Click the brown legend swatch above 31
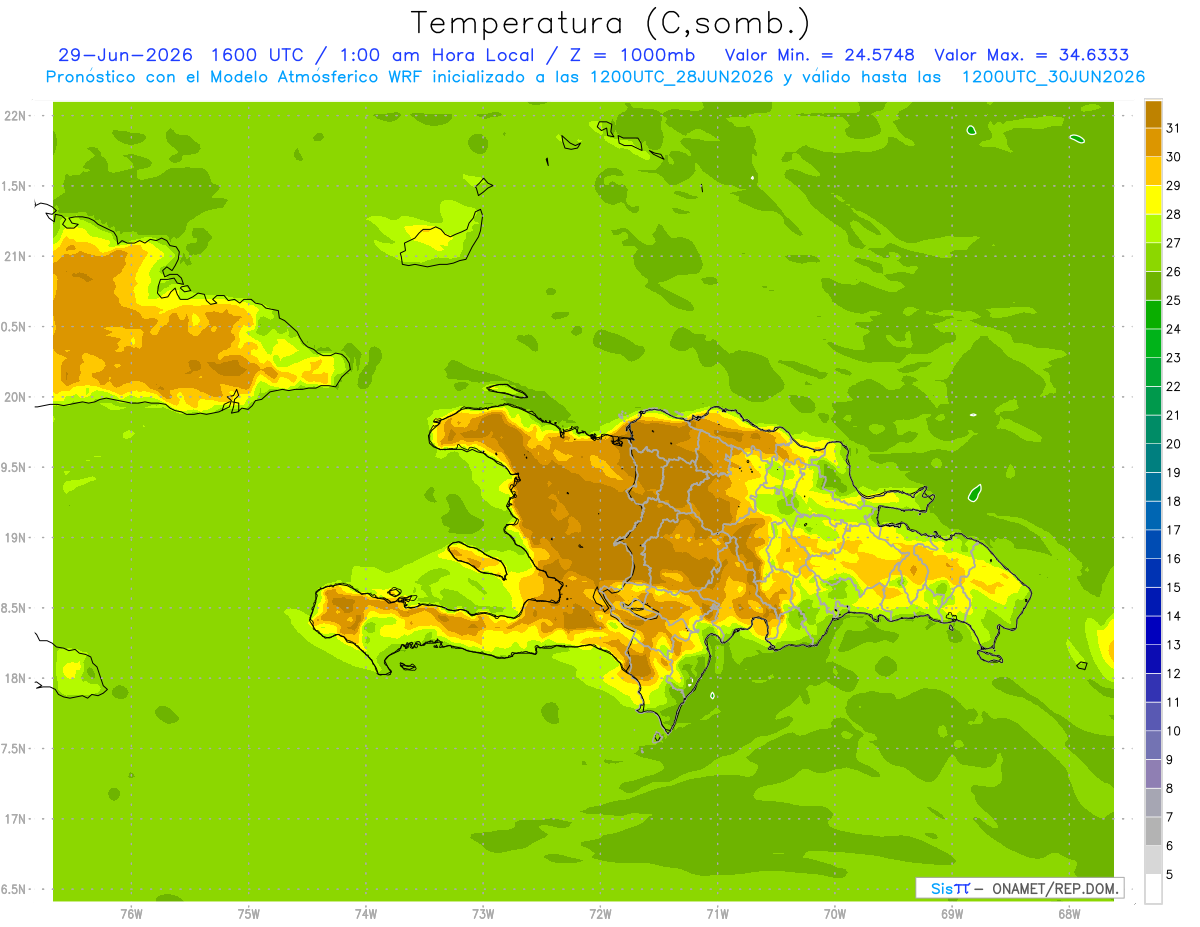1200x927 pixels. [x=1153, y=114]
